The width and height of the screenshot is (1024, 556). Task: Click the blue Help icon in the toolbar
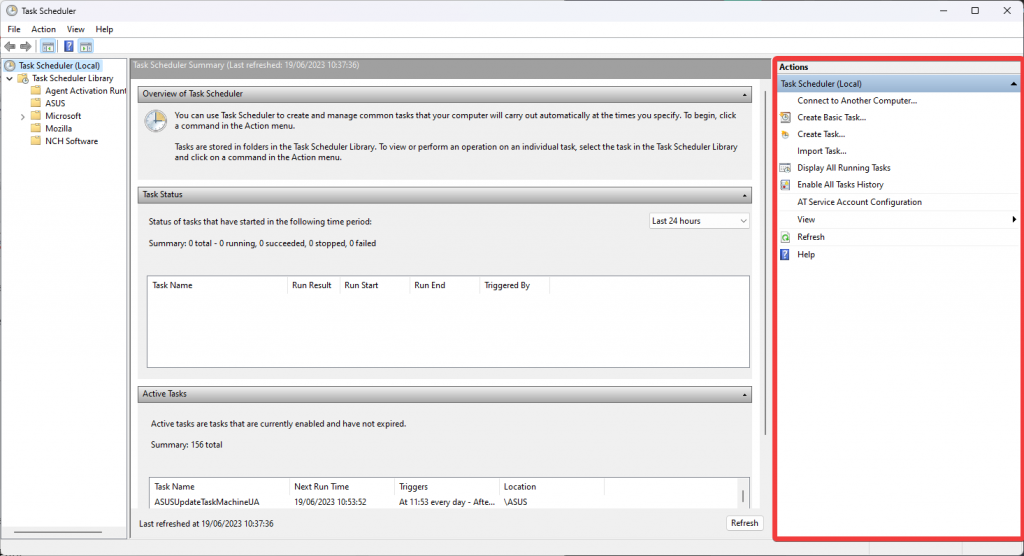click(x=69, y=46)
